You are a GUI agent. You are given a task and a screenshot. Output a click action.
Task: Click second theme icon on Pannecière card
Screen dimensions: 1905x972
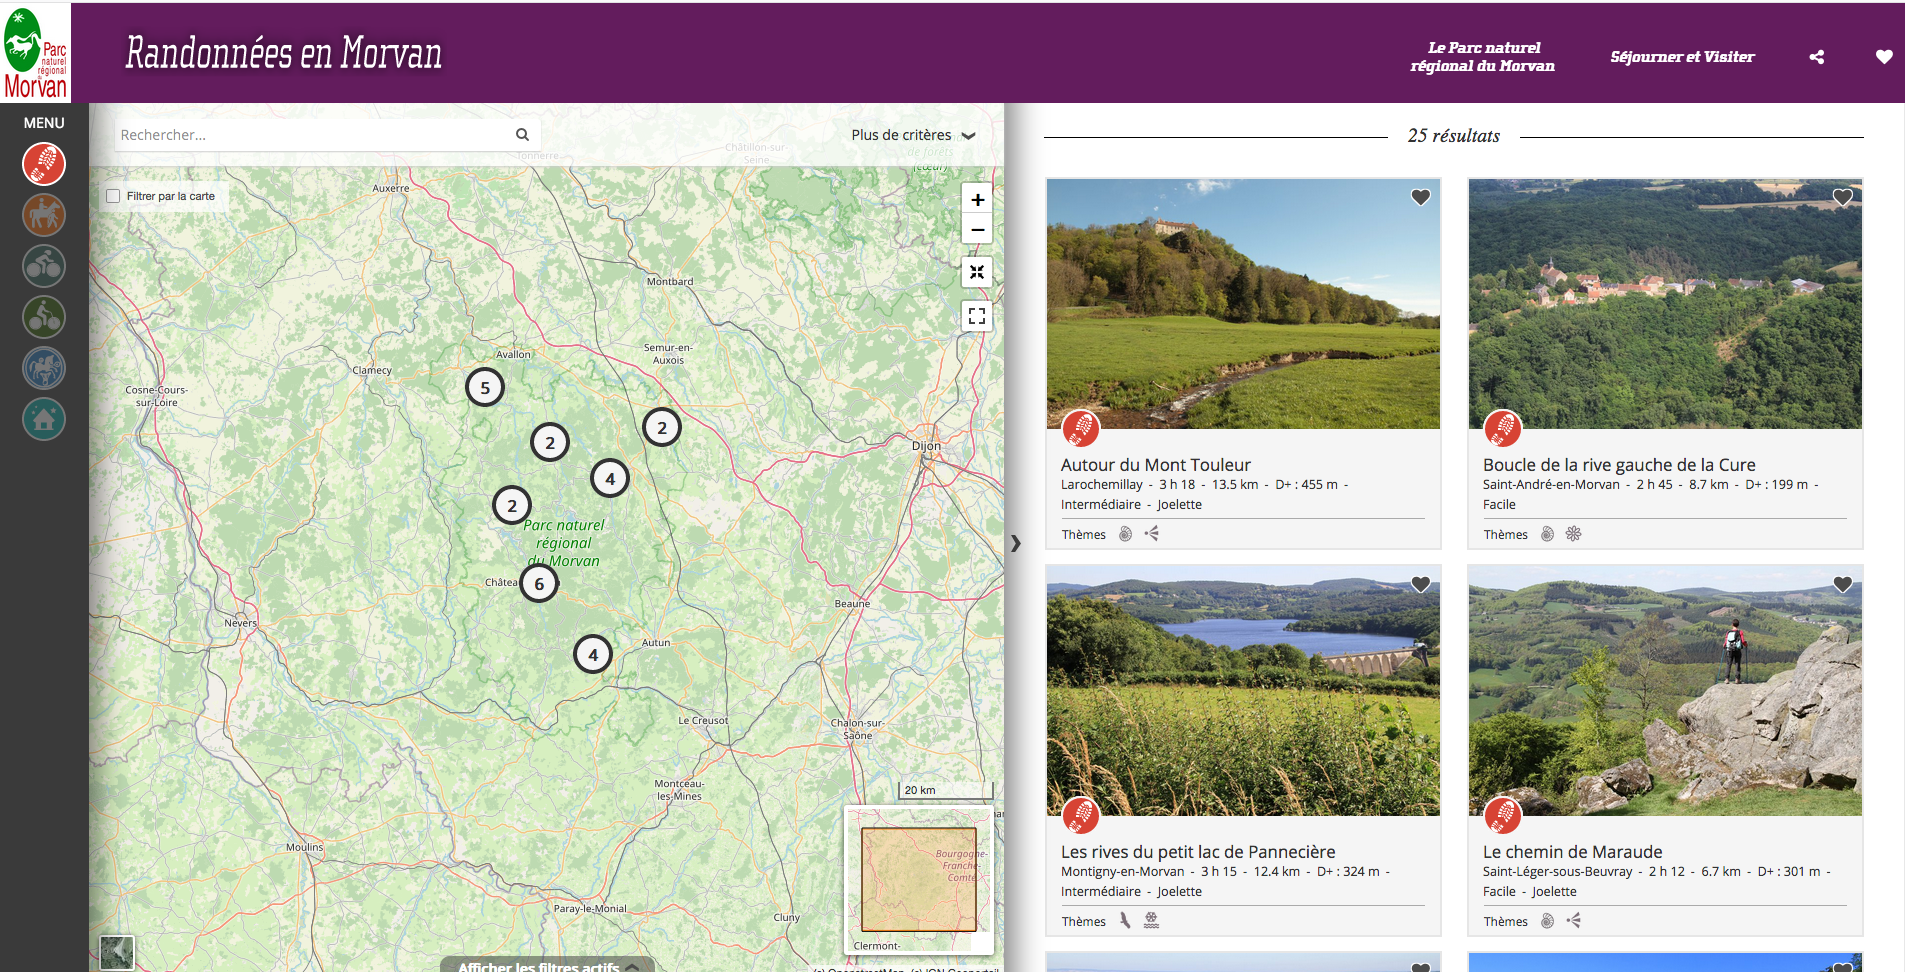tap(1151, 920)
